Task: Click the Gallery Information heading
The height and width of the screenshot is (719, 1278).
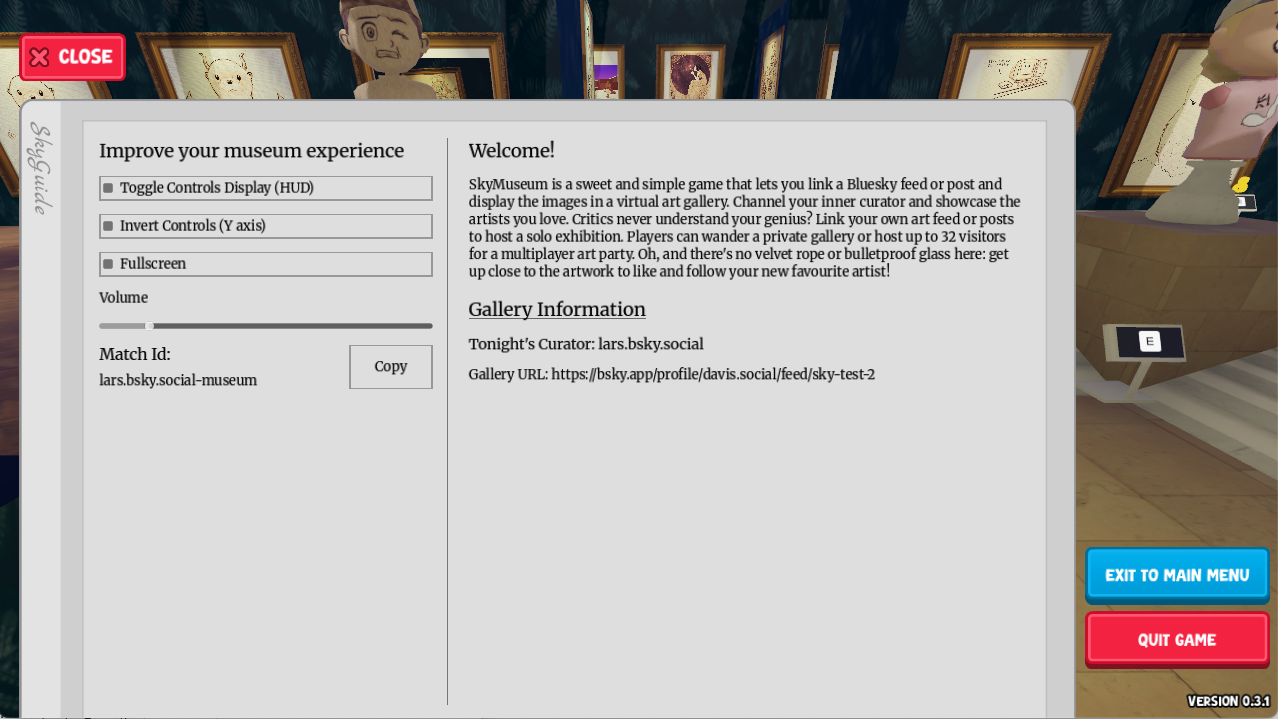Action: (557, 310)
